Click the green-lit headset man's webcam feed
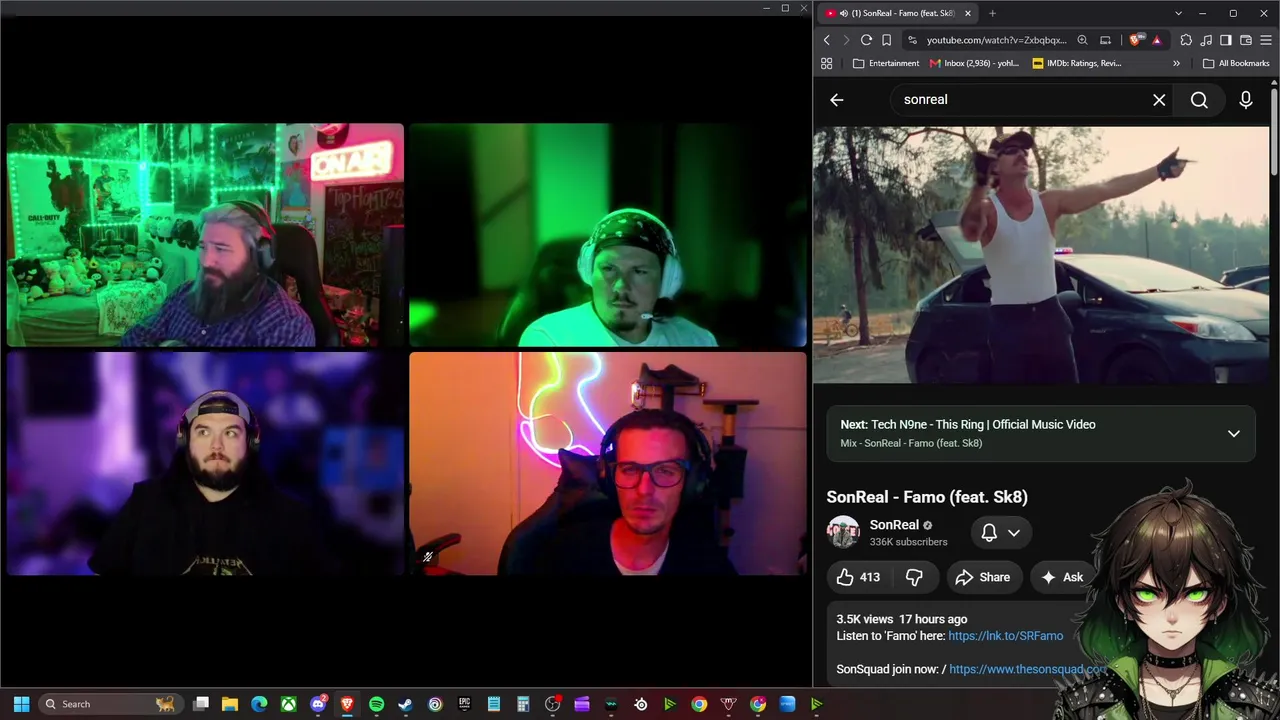The height and width of the screenshot is (720, 1280). pyautogui.click(x=607, y=235)
